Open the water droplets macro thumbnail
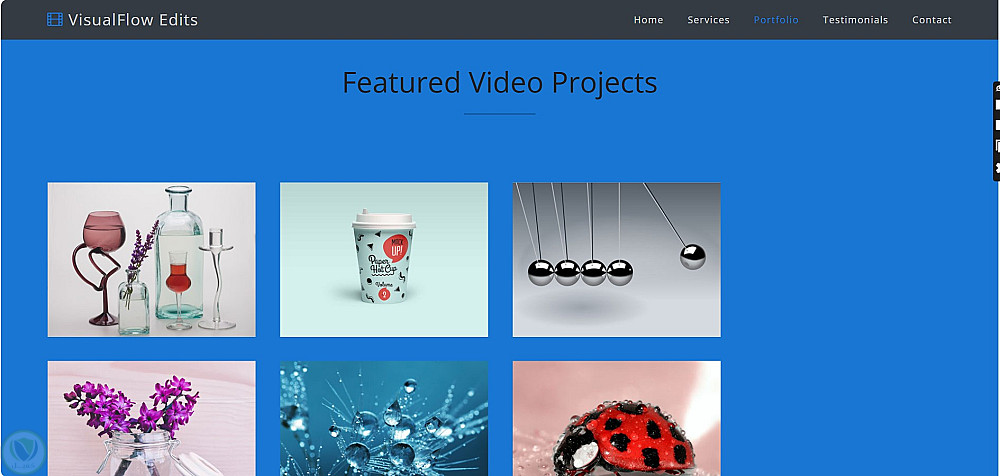The image size is (1000, 476). (x=384, y=419)
